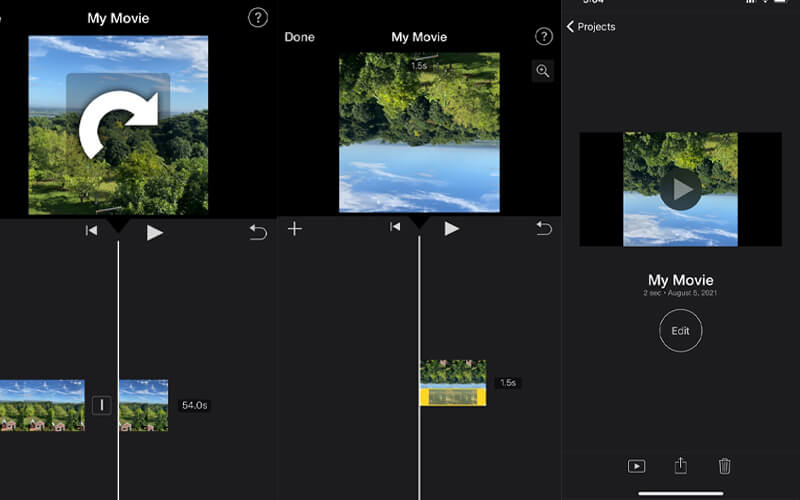Select the yellow-highlighted 1.5s clip

tap(453, 383)
